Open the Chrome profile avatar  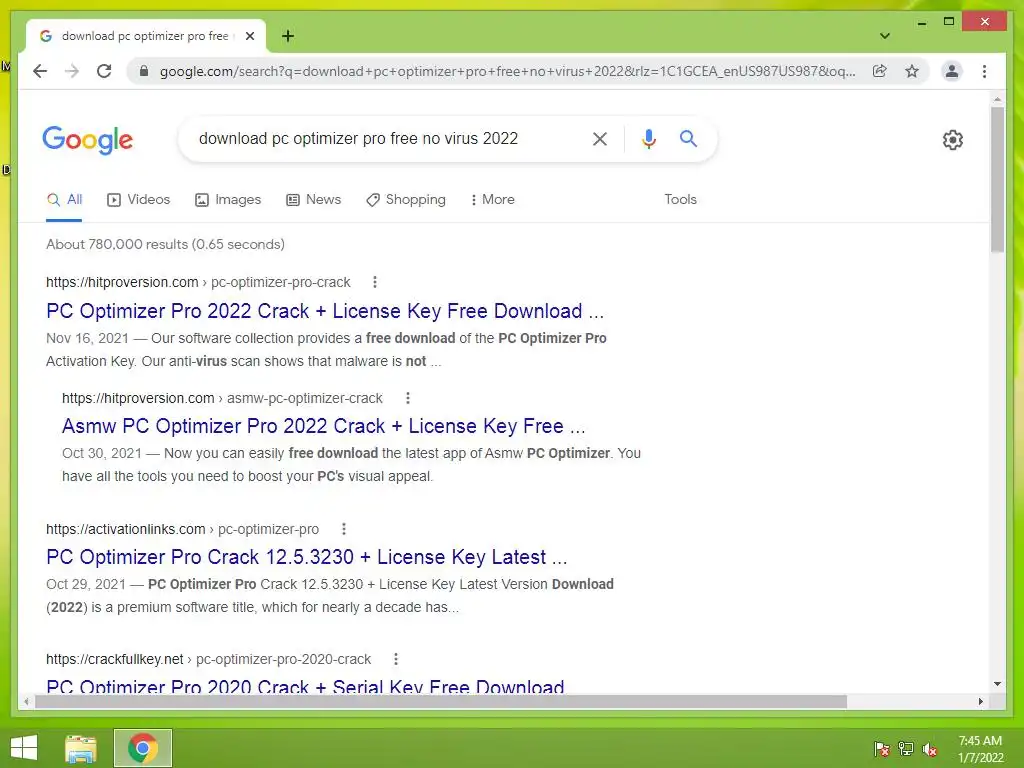click(952, 71)
